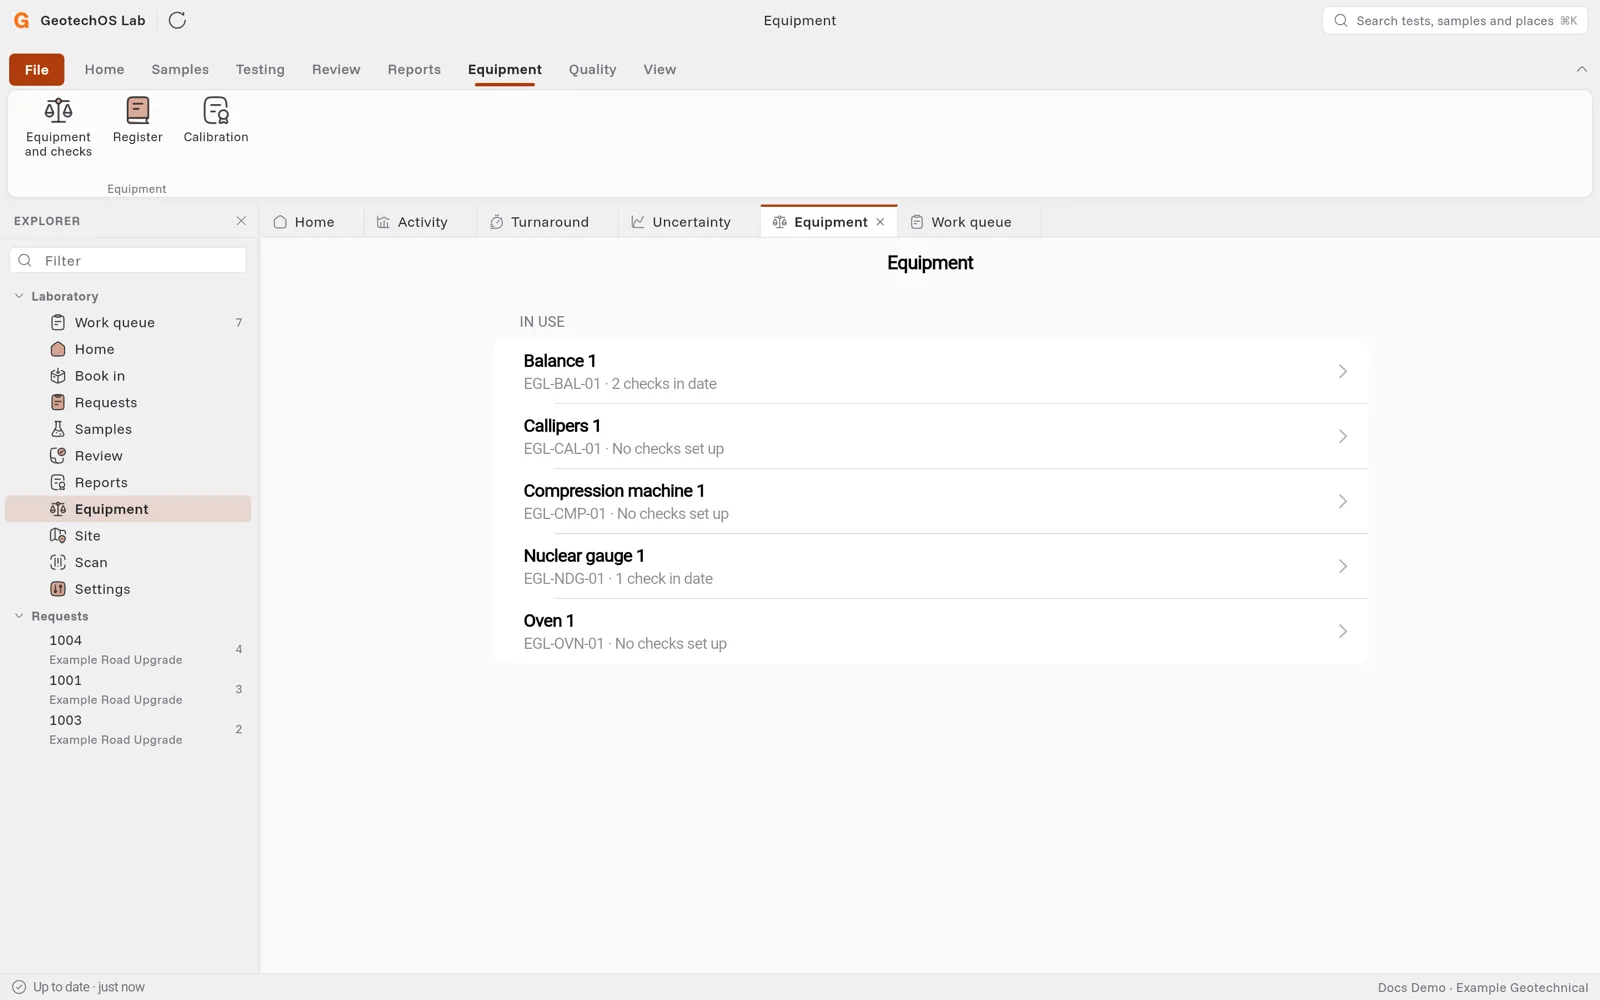Screen dimensions: 1600x1000
Task: Open Callipers 1 details chevron
Action: click(x=1343, y=436)
